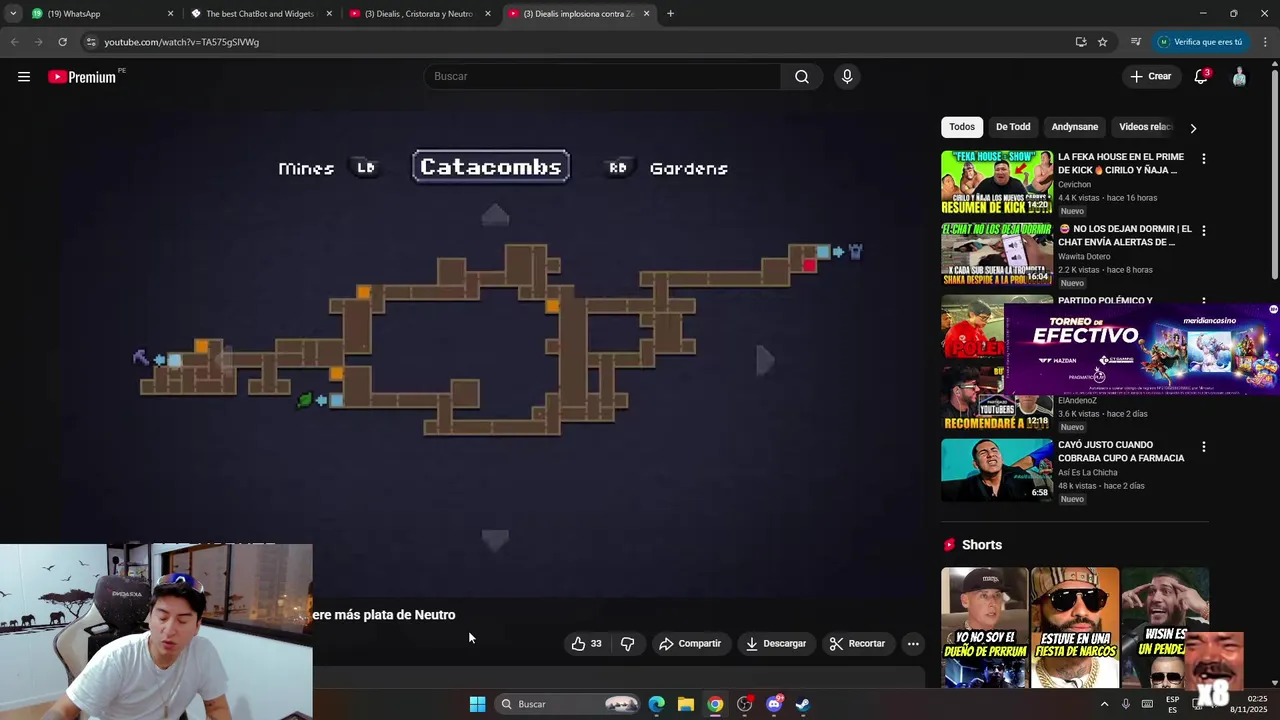Close the Diealis implosiona tab
The image size is (1280, 720).
646,14
